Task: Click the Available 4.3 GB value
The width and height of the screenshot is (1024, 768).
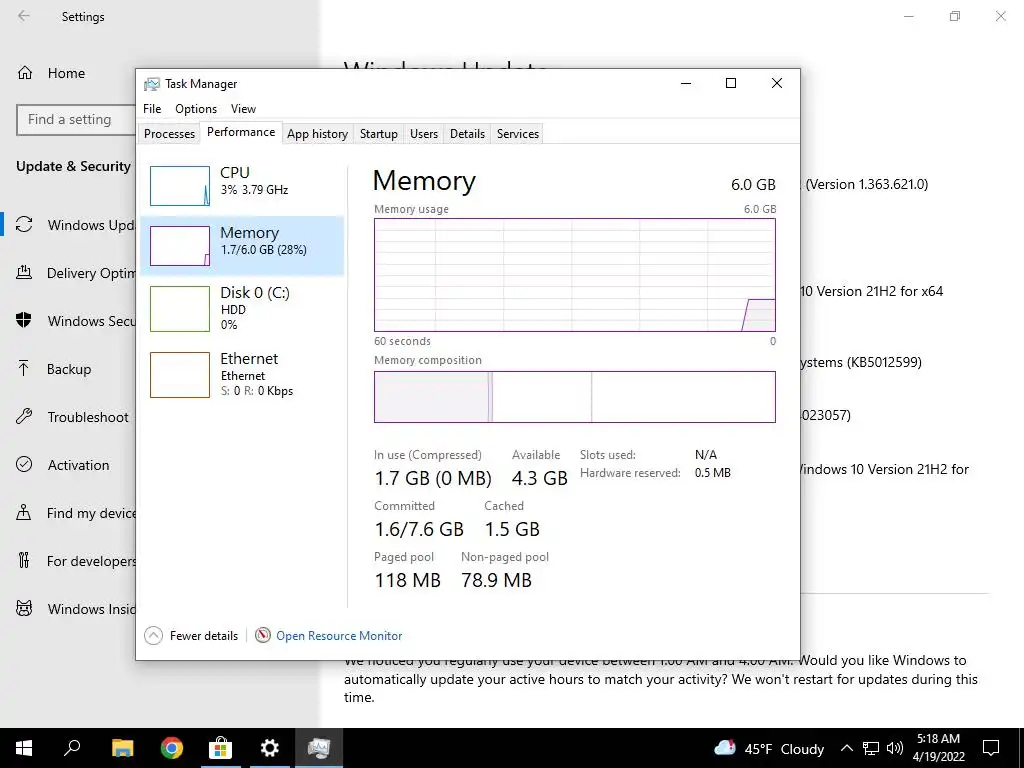Action: tap(539, 478)
